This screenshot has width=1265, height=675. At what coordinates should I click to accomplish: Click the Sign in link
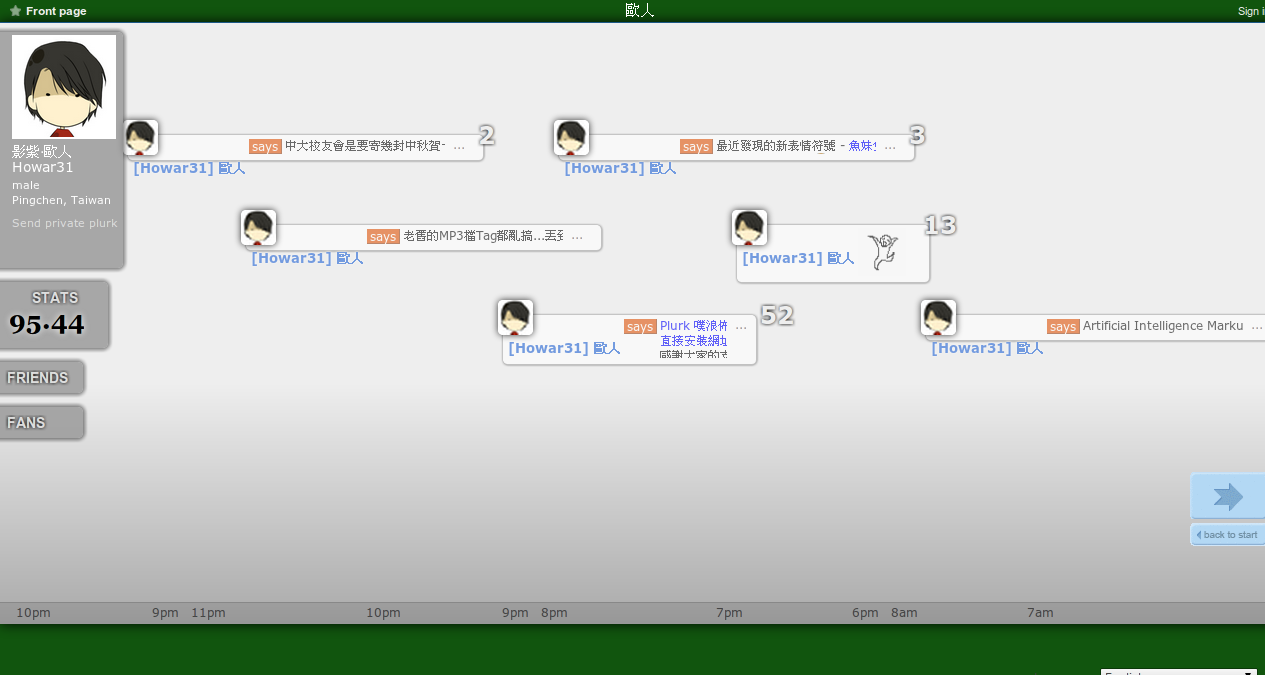click(1250, 11)
